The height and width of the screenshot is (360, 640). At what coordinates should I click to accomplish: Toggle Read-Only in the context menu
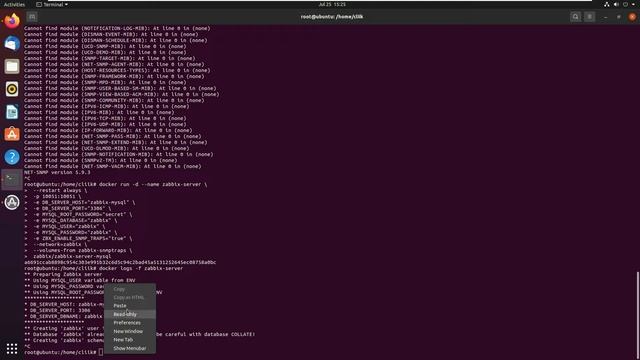130,314
